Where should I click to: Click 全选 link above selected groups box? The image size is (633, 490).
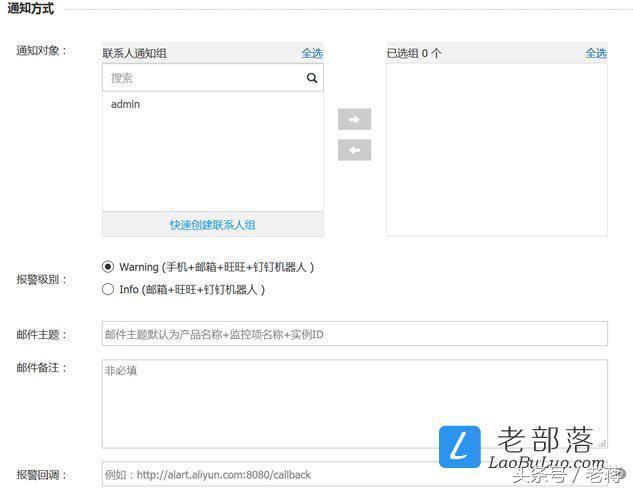tap(596, 53)
